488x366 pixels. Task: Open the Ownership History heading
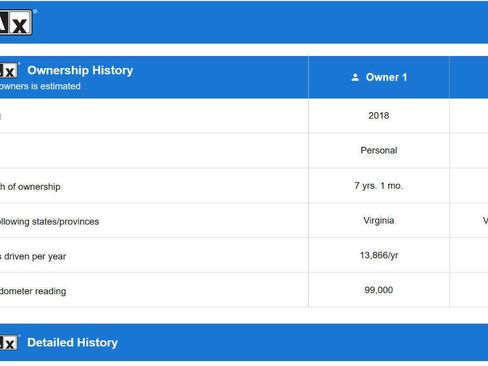pyautogui.click(x=80, y=70)
